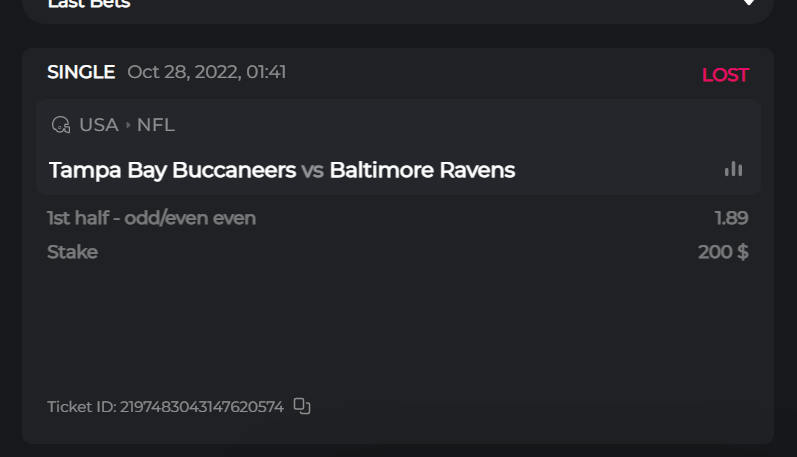Click the arrow between USA and NFL
797x457 pixels.
(128, 125)
